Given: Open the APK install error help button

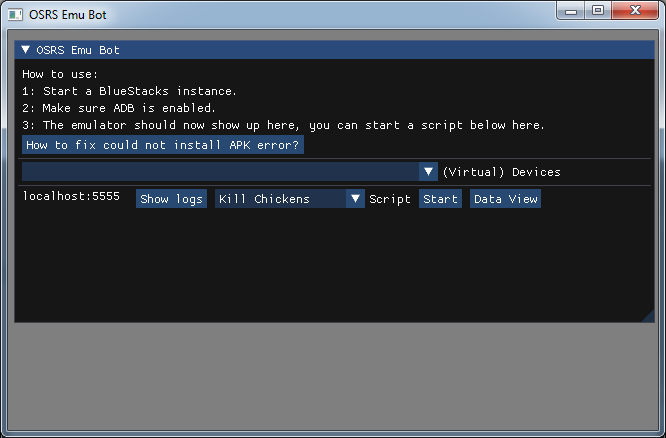Looking at the screenshot, I should tap(163, 145).
